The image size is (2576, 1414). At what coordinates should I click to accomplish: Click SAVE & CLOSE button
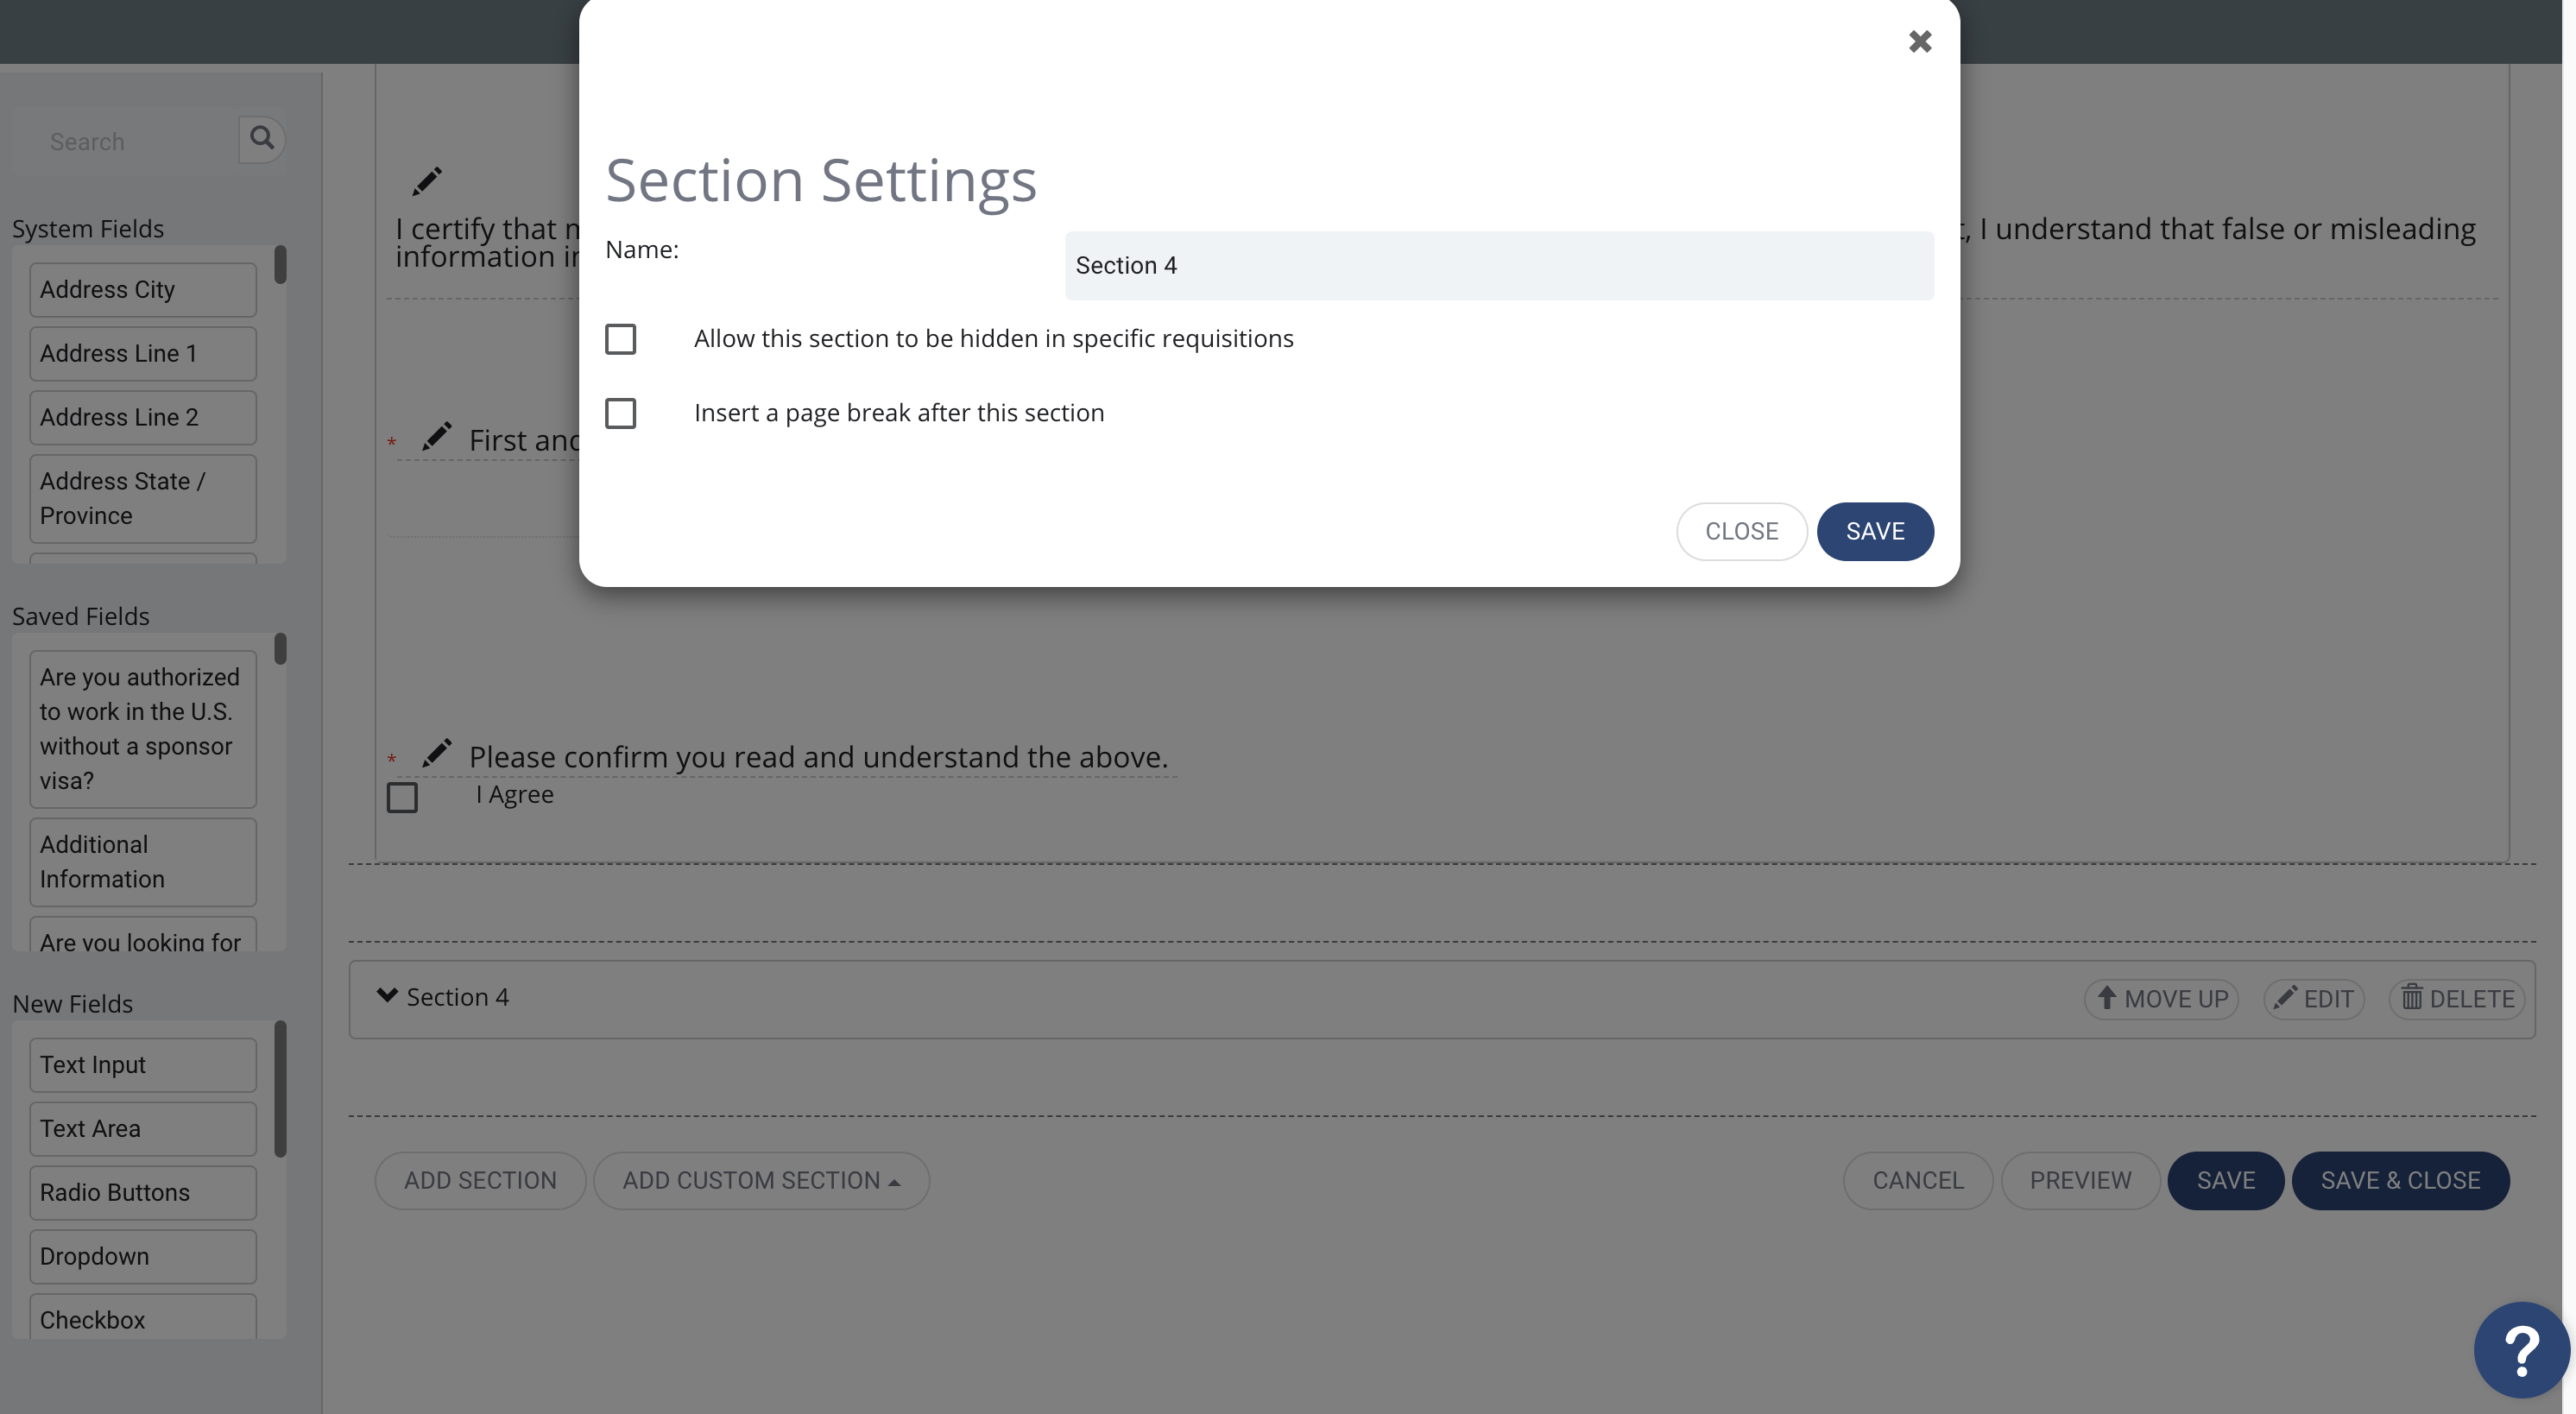(2400, 1181)
